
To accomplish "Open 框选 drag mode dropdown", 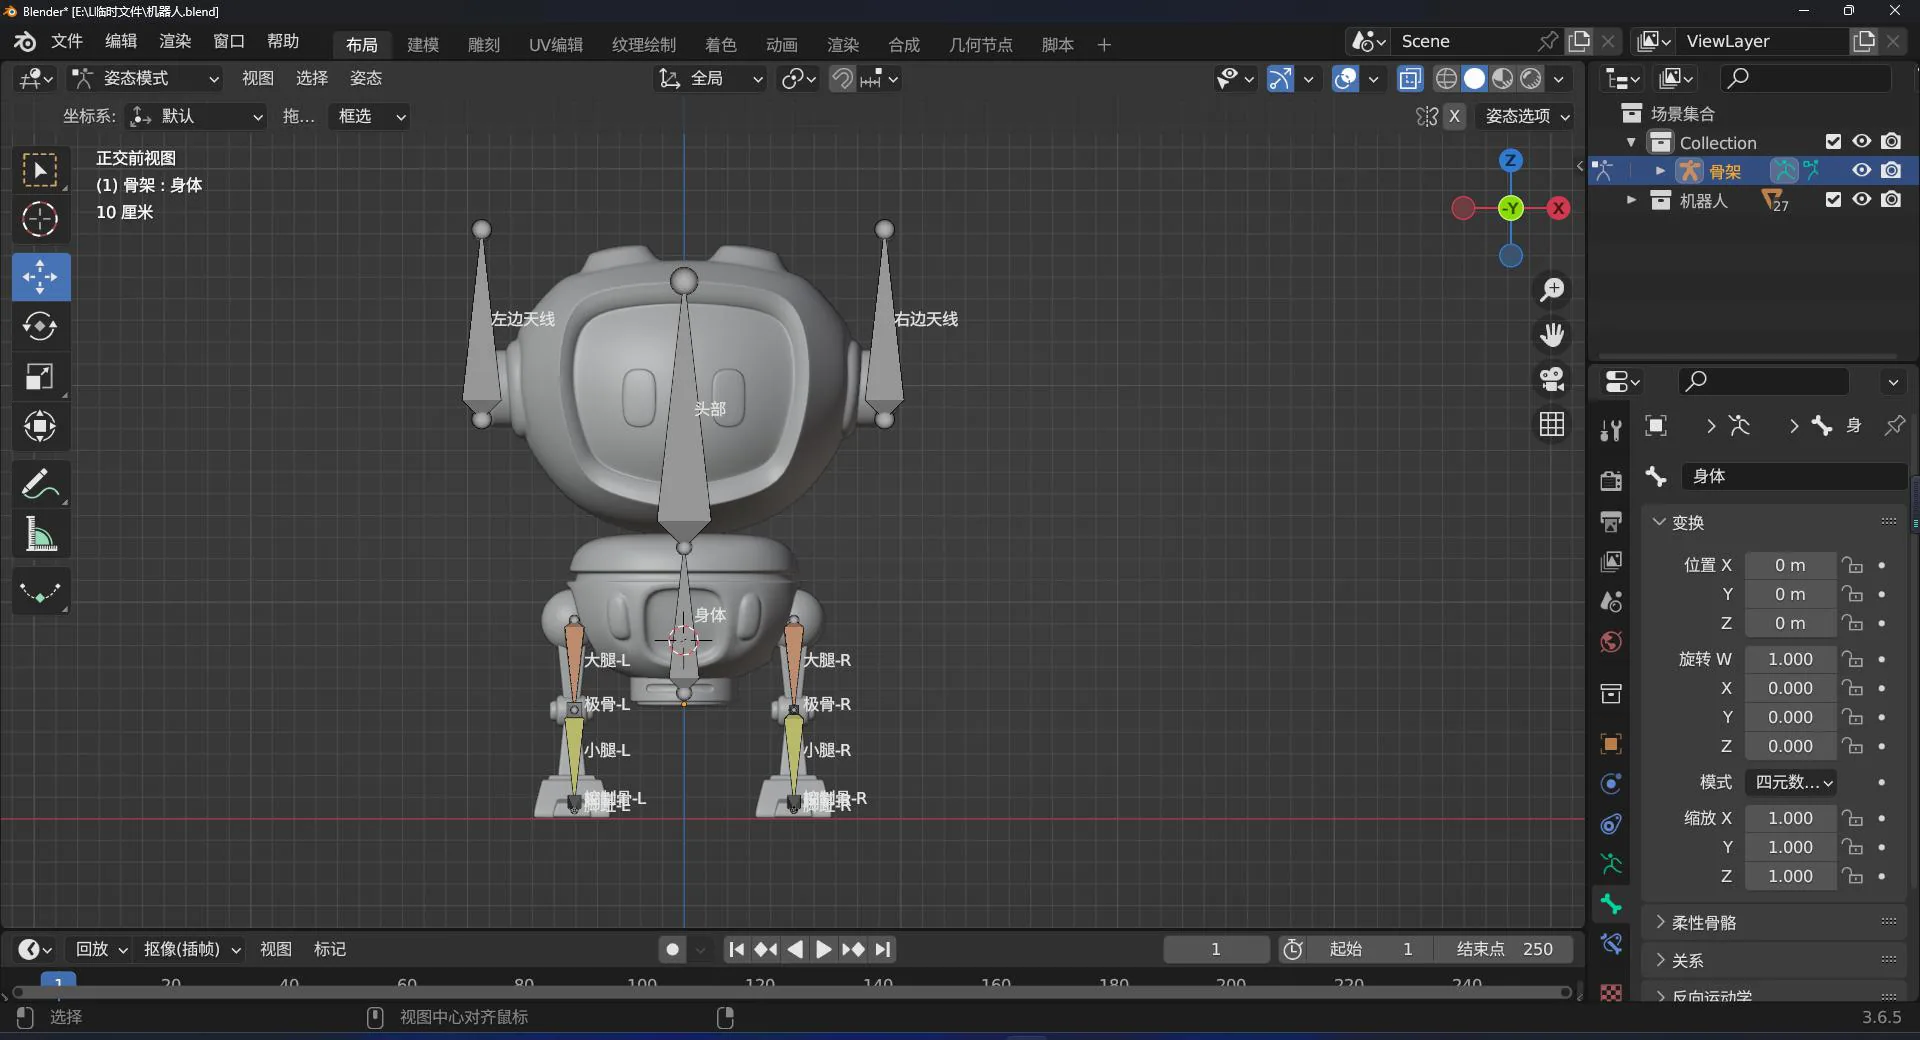I will pos(368,116).
